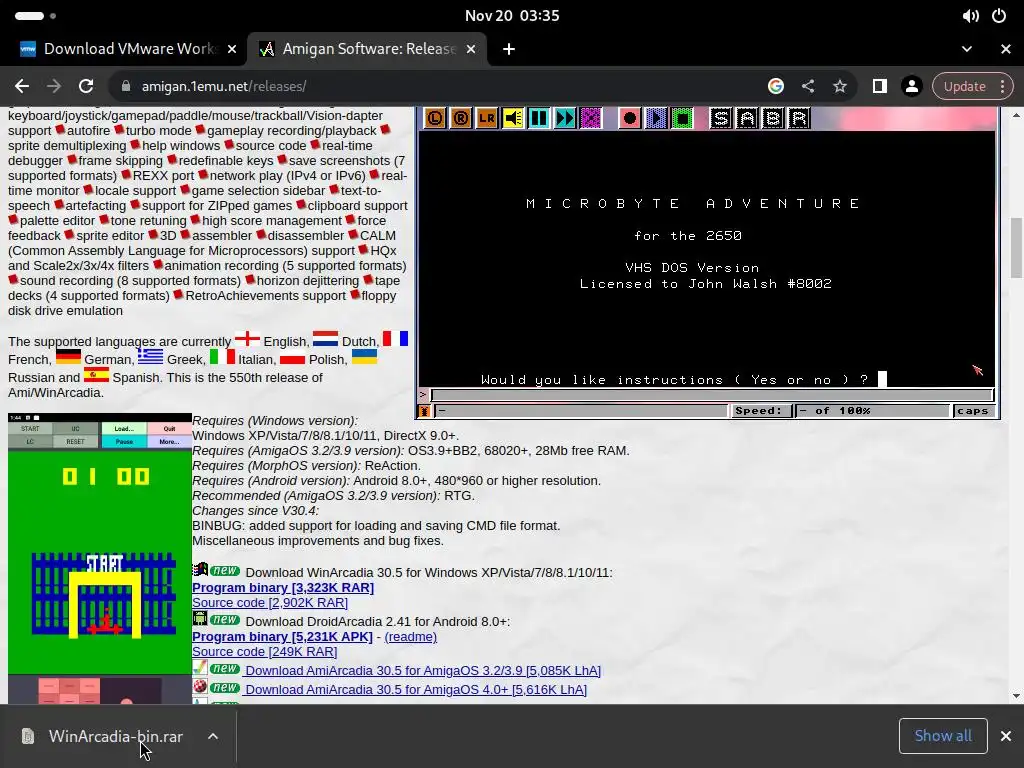
Task: Click the Google icon in address bar
Action: (776, 86)
